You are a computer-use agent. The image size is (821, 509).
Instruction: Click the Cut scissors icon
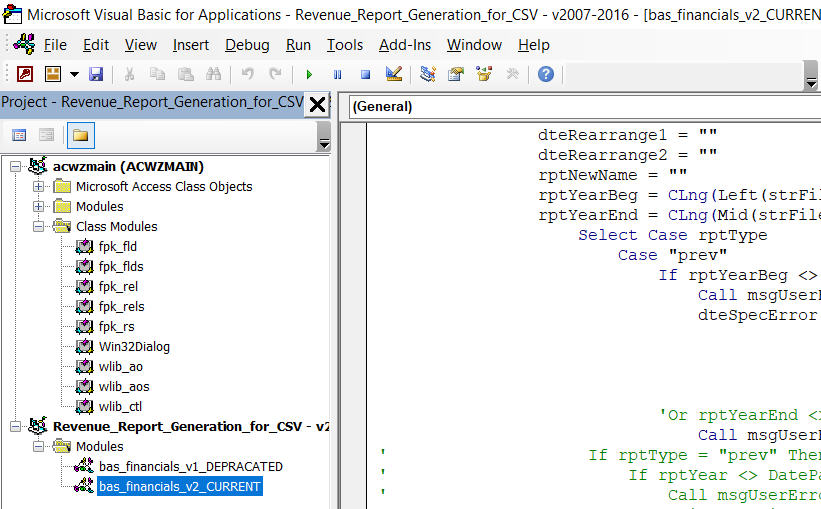click(x=129, y=74)
